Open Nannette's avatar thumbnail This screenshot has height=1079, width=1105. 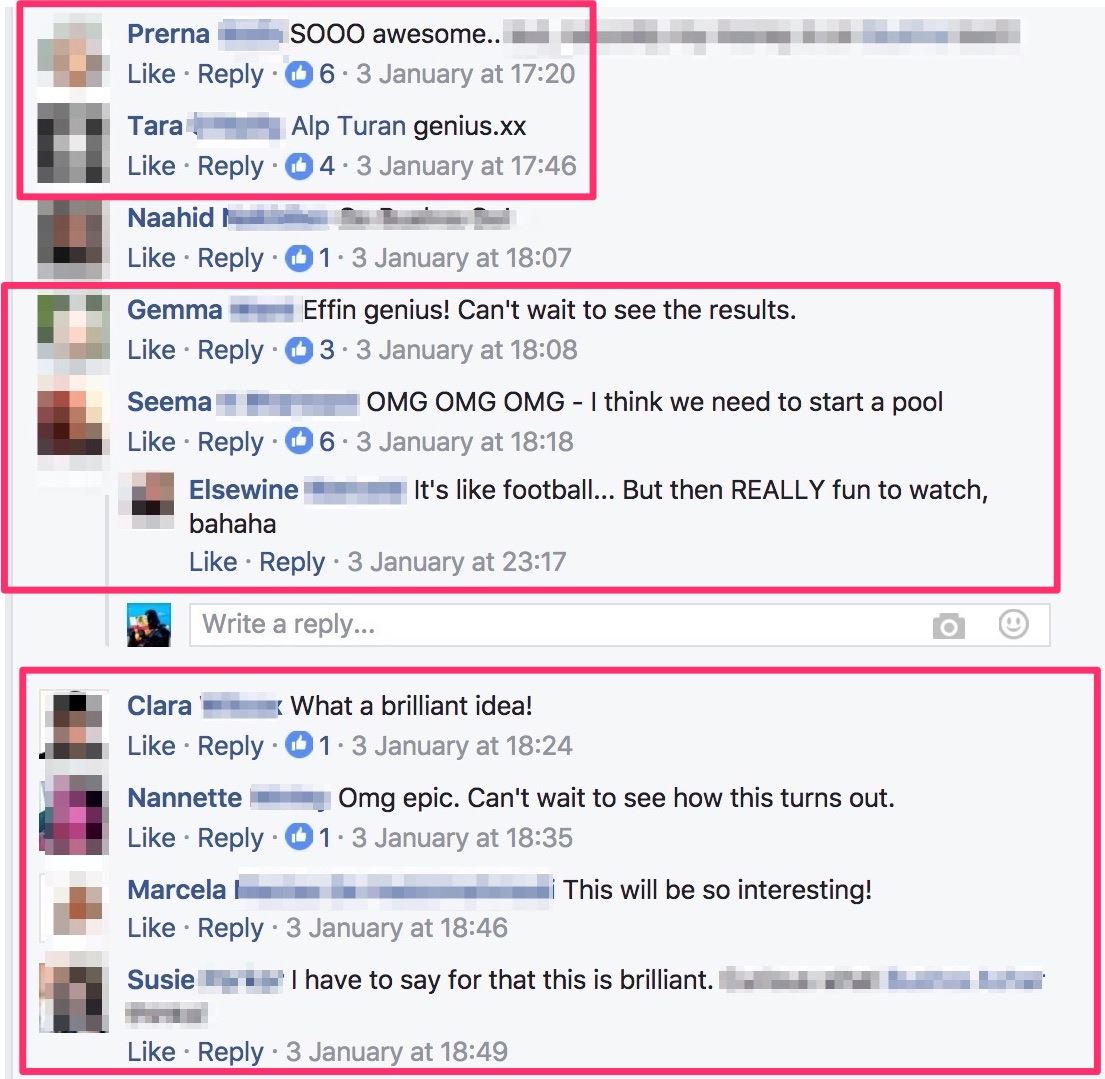click(73, 814)
